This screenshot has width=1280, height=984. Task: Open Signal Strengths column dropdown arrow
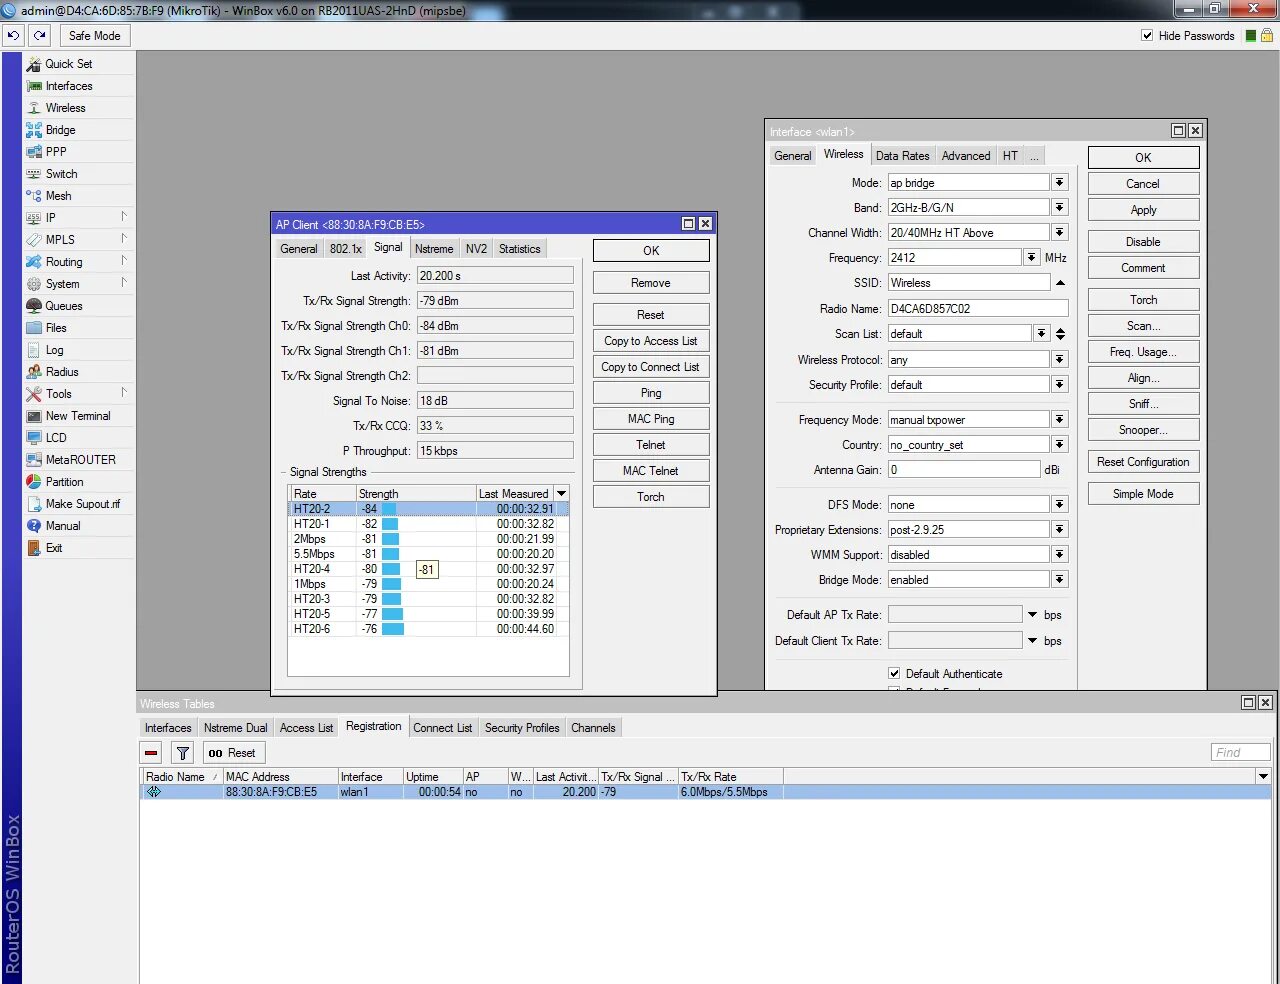click(x=561, y=493)
